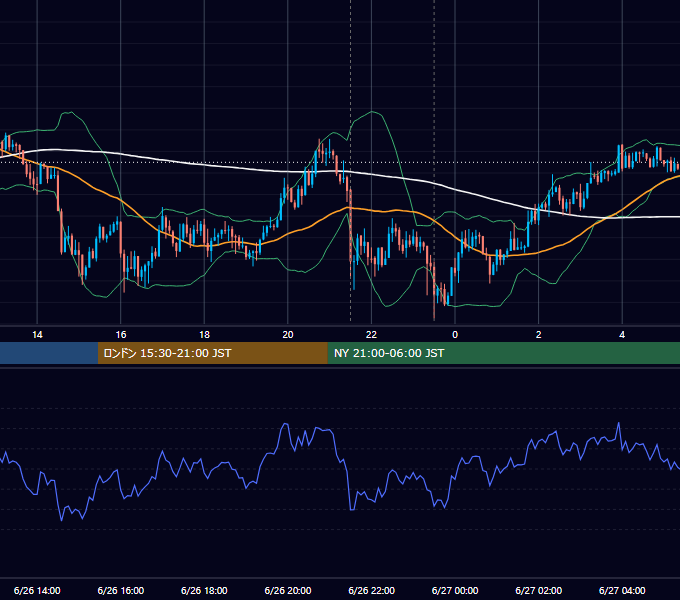Click the 6/26 20:00 date label

click(x=288, y=590)
